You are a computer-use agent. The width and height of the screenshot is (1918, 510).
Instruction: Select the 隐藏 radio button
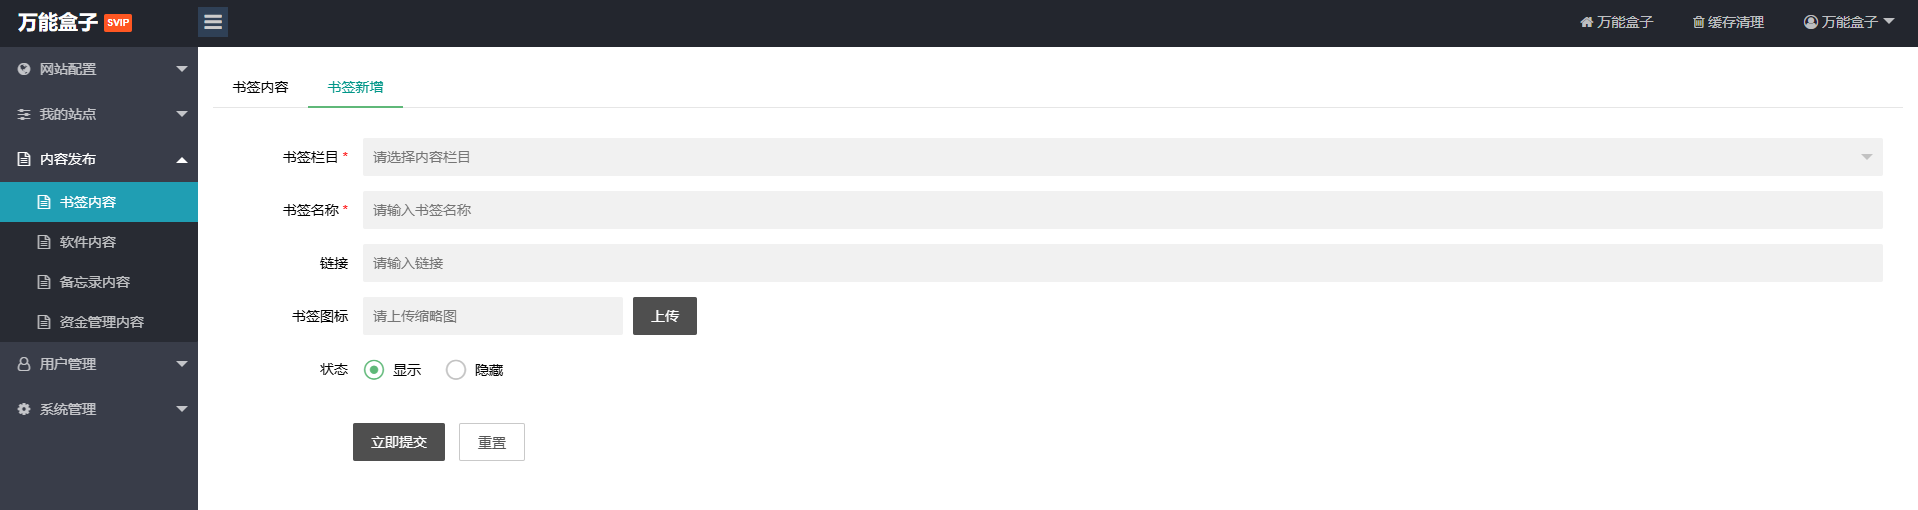456,370
